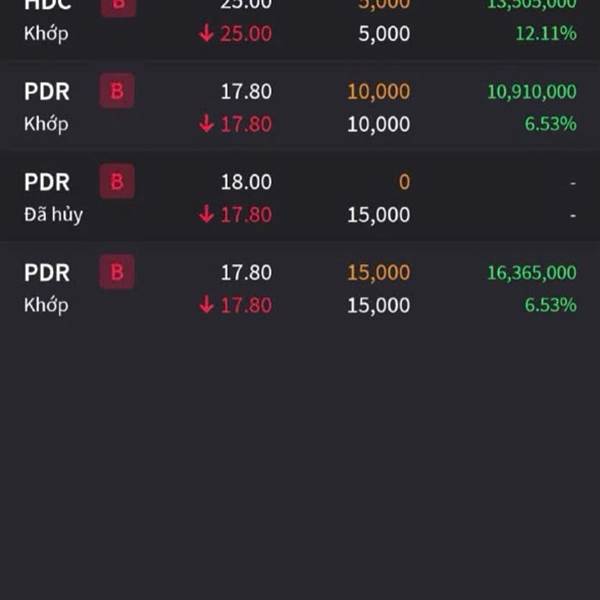
Task: Click the B badge of cancelled PDR order
Action: click(x=117, y=181)
